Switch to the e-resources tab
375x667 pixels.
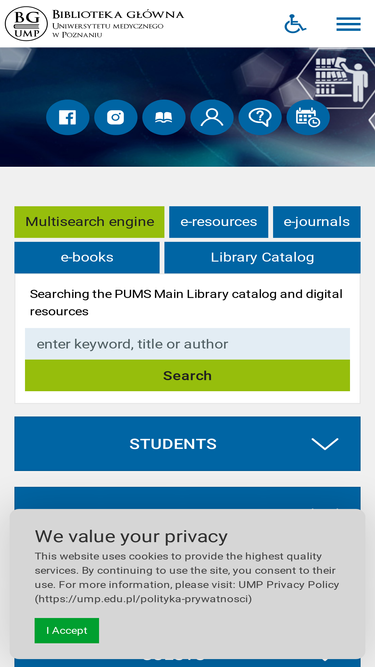click(219, 222)
